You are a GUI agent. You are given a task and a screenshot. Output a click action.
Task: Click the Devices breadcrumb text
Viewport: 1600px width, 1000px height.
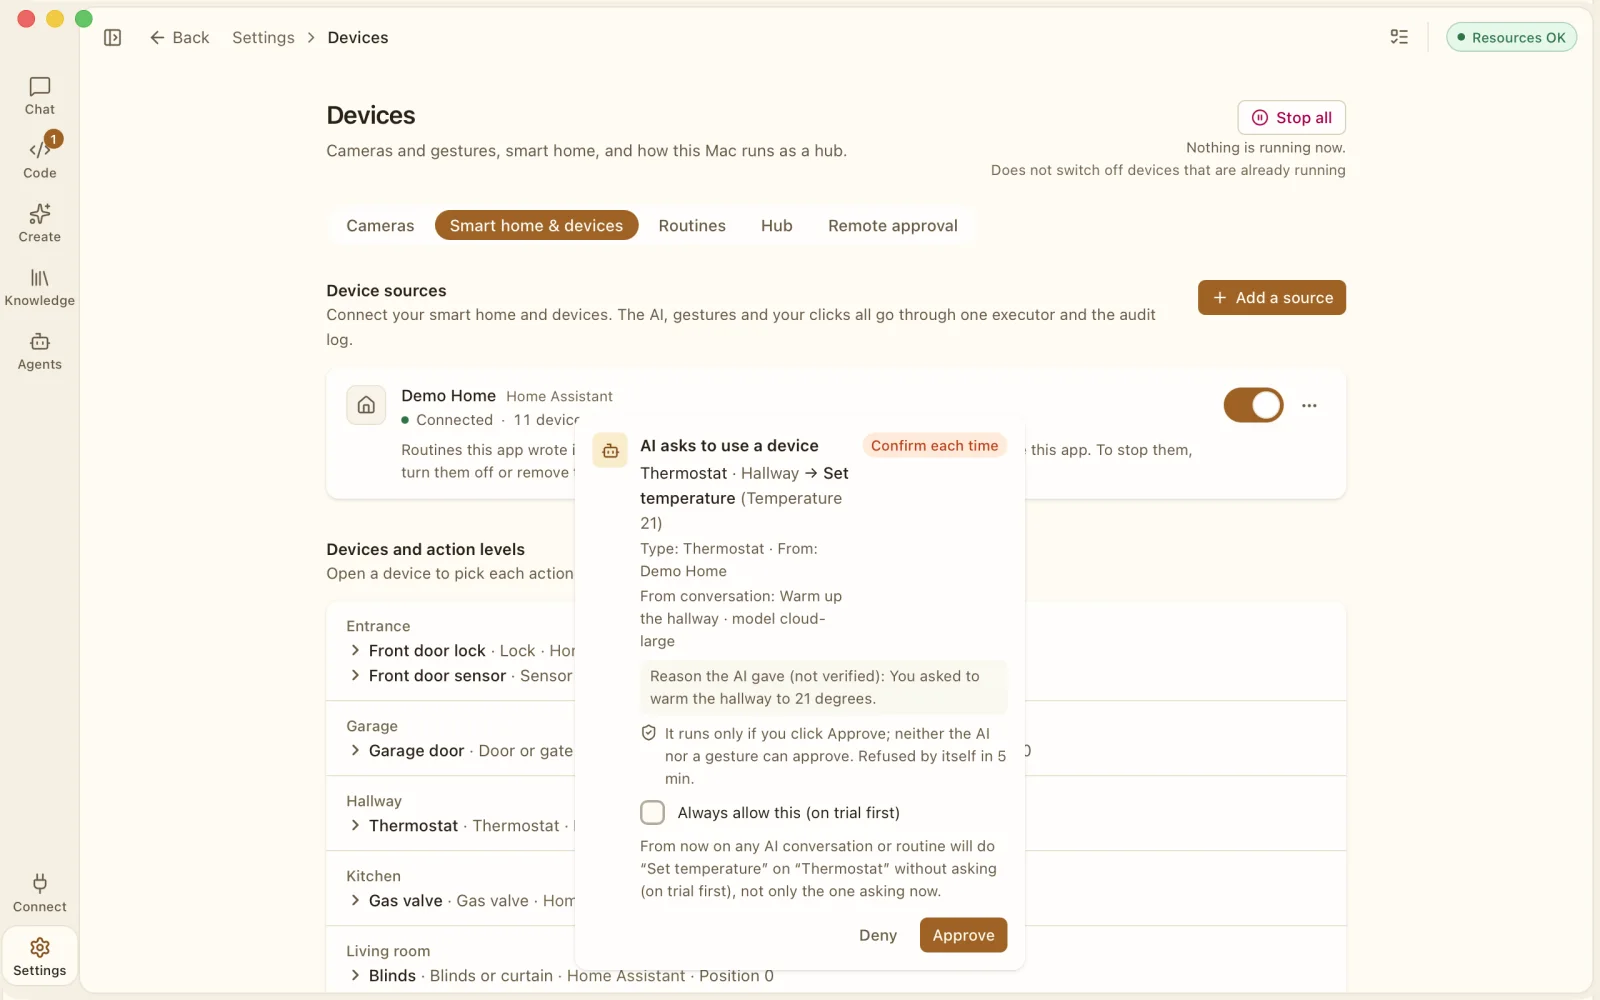pyautogui.click(x=358, y=38)
